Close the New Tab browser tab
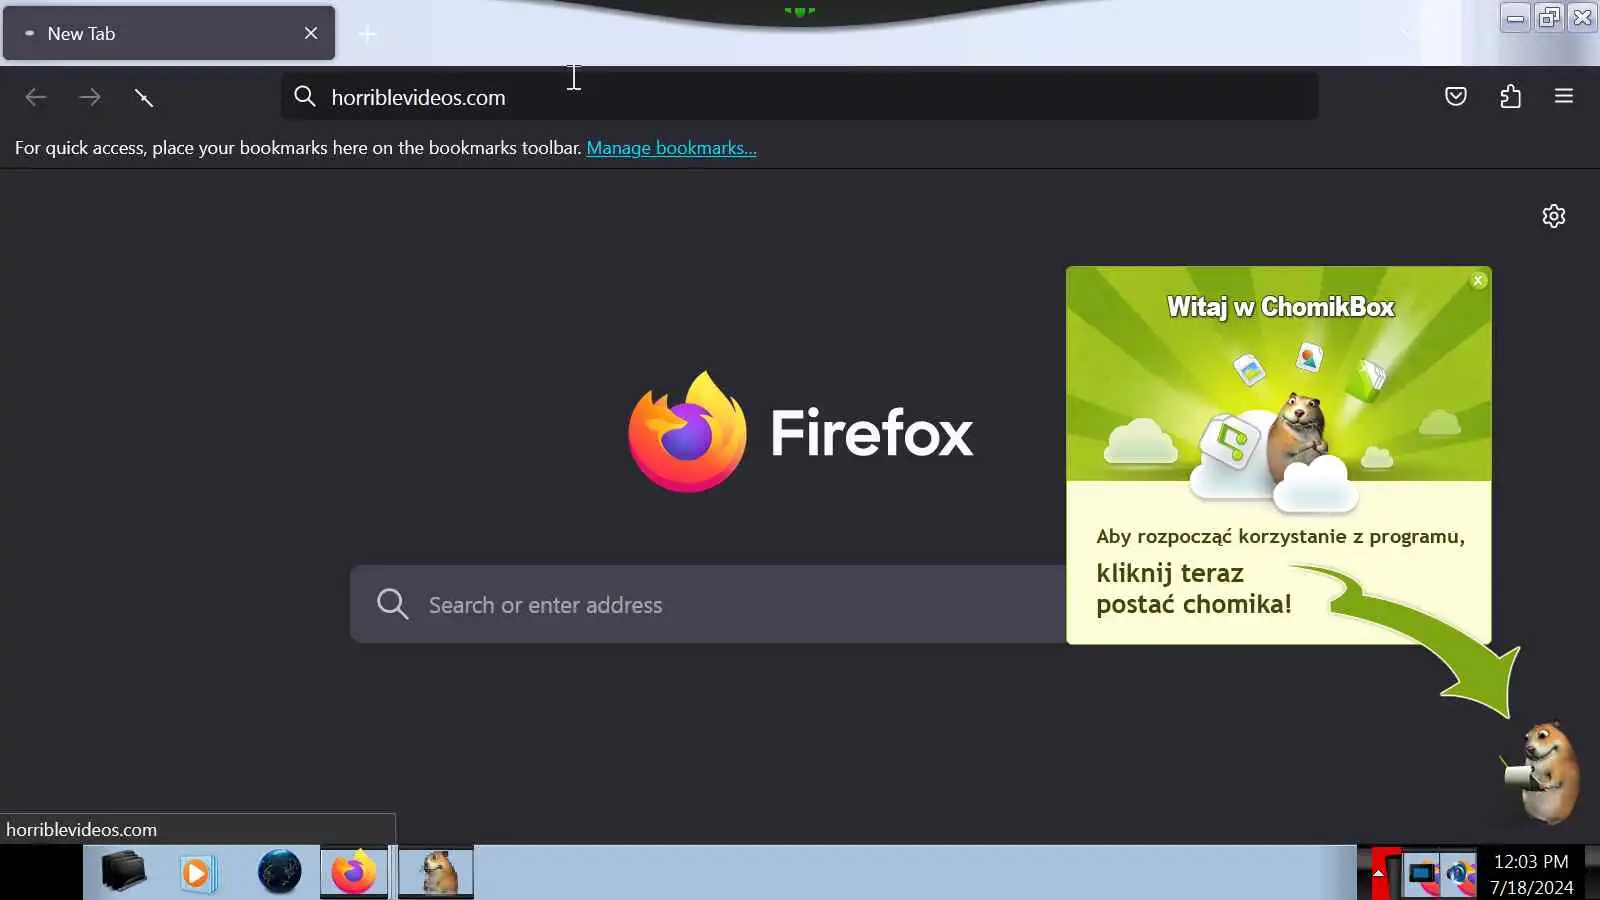The image size is (1600, 900). (x=311, y=33)
